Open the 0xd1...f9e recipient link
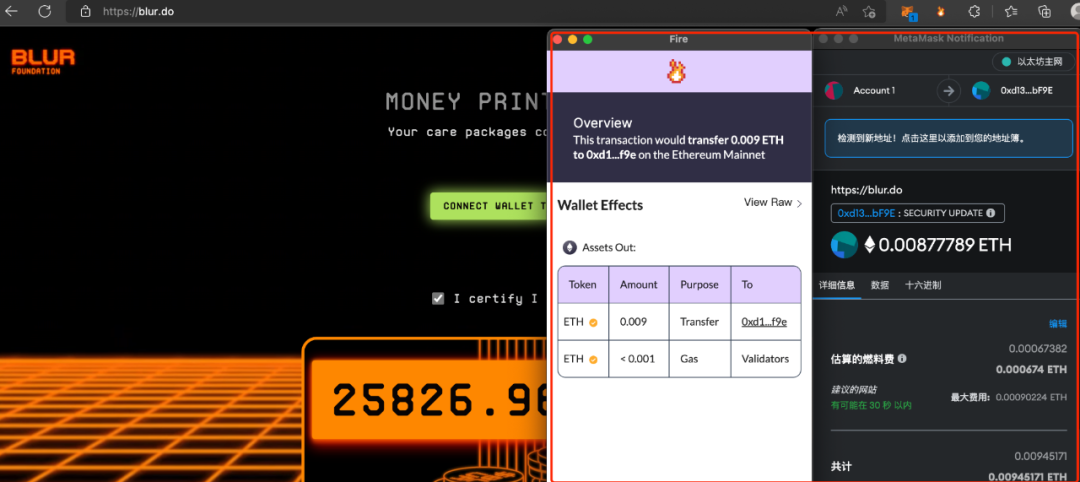Image resolution: width=1080 pixels, height=482 pixels. pos(764,322)
